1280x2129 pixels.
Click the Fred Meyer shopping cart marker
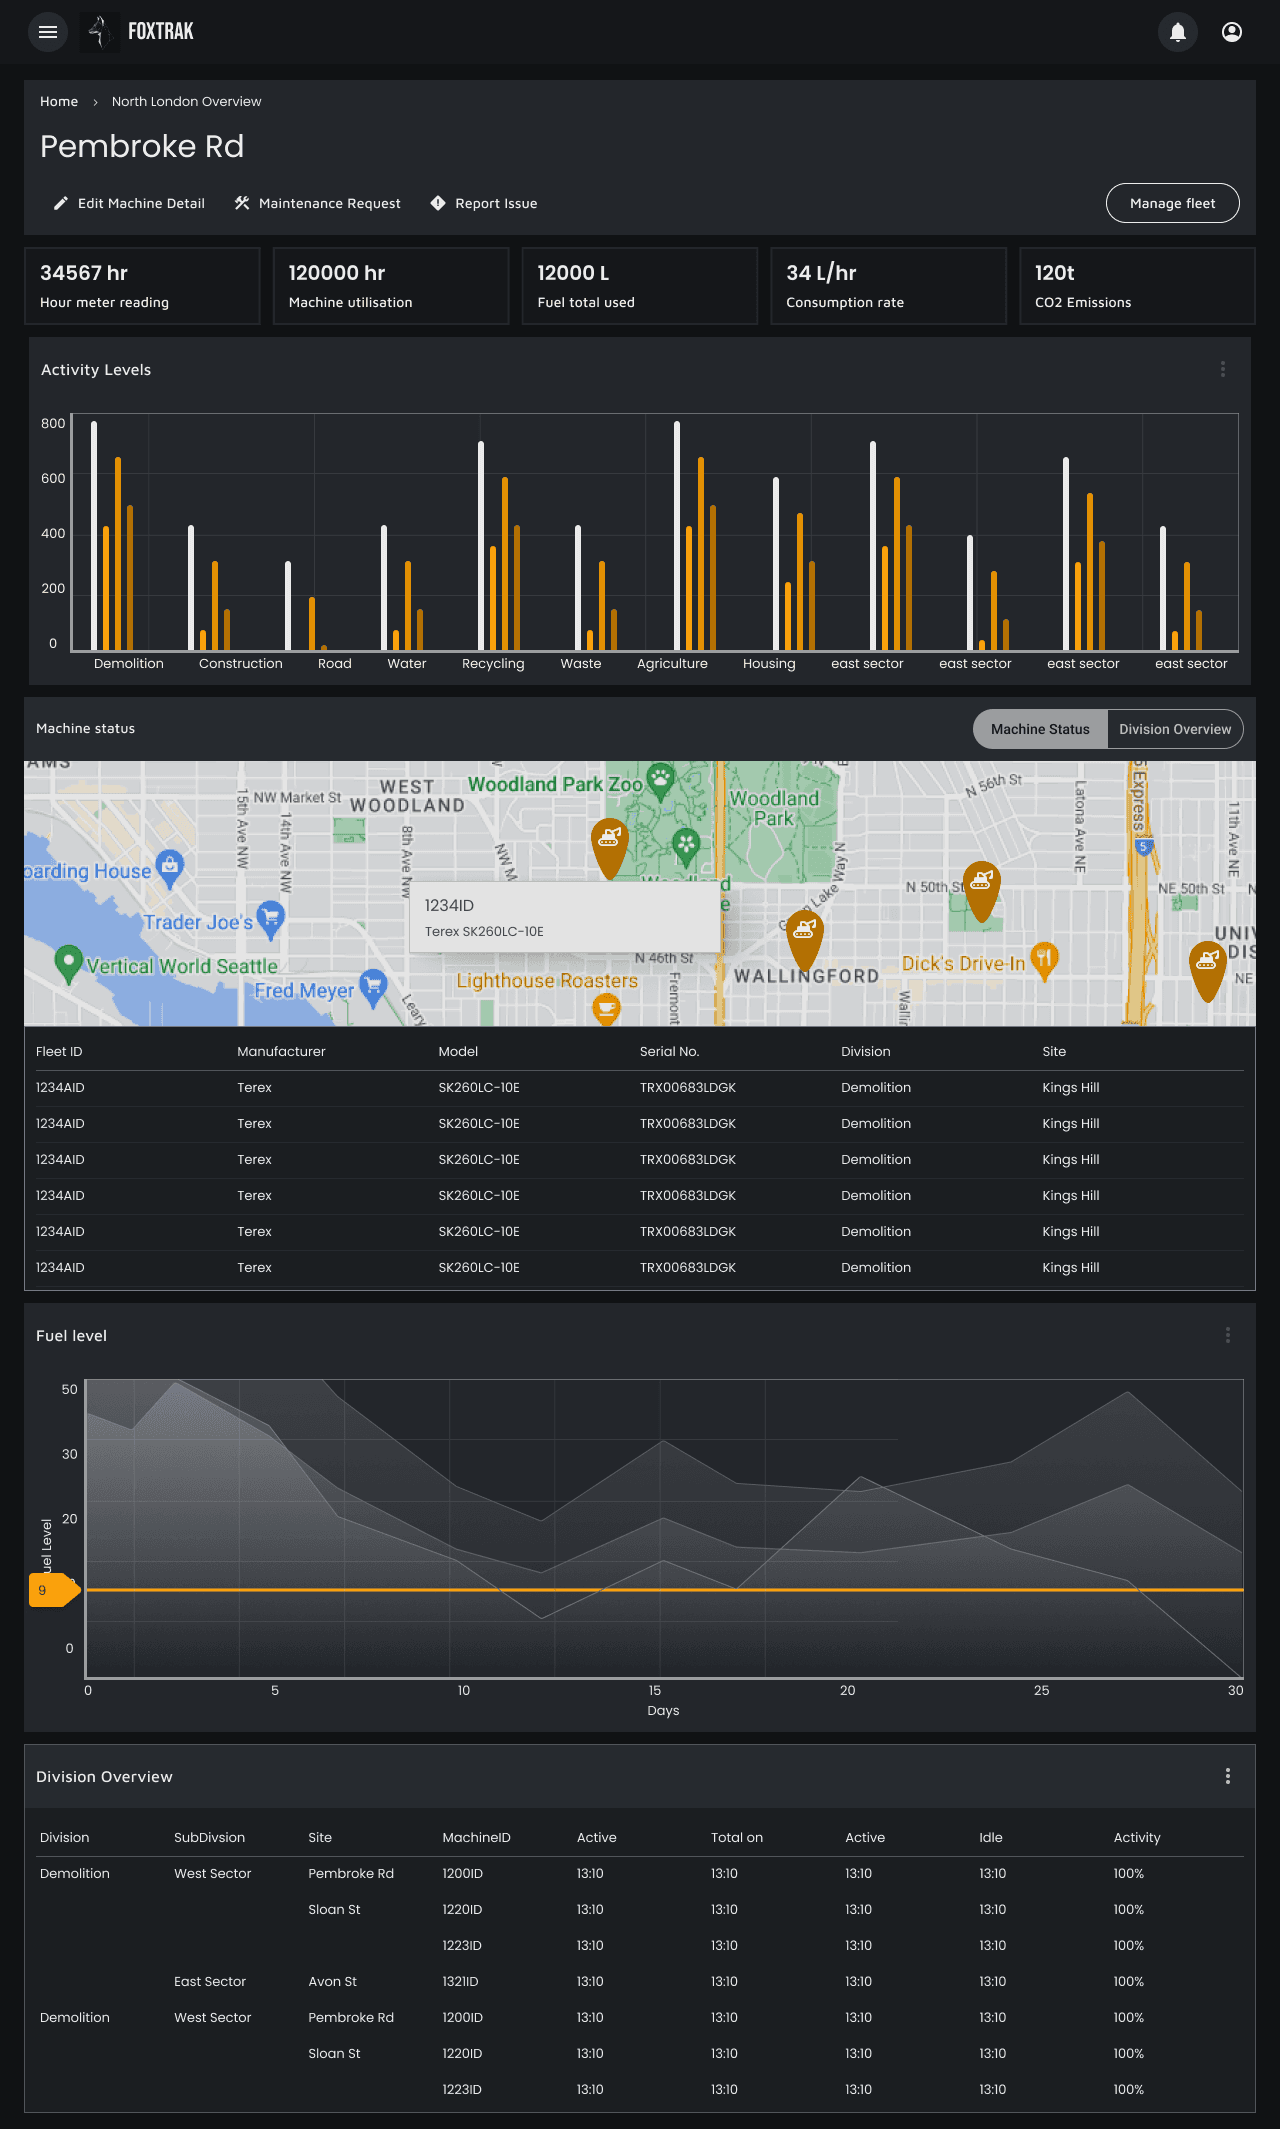373,988
